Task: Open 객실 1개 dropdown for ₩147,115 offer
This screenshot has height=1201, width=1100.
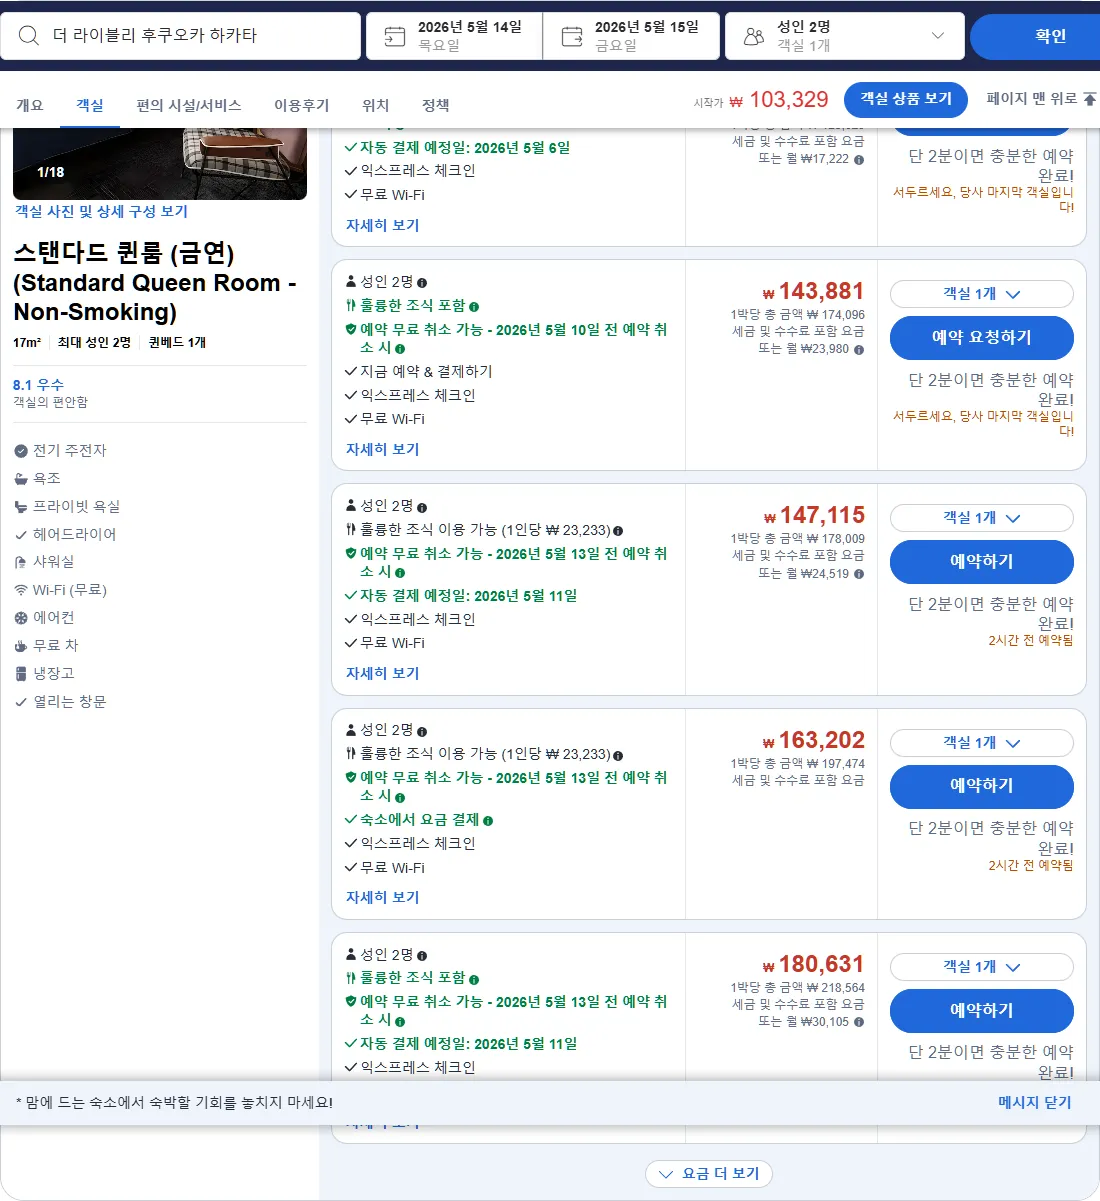Action: click(981, 518)
